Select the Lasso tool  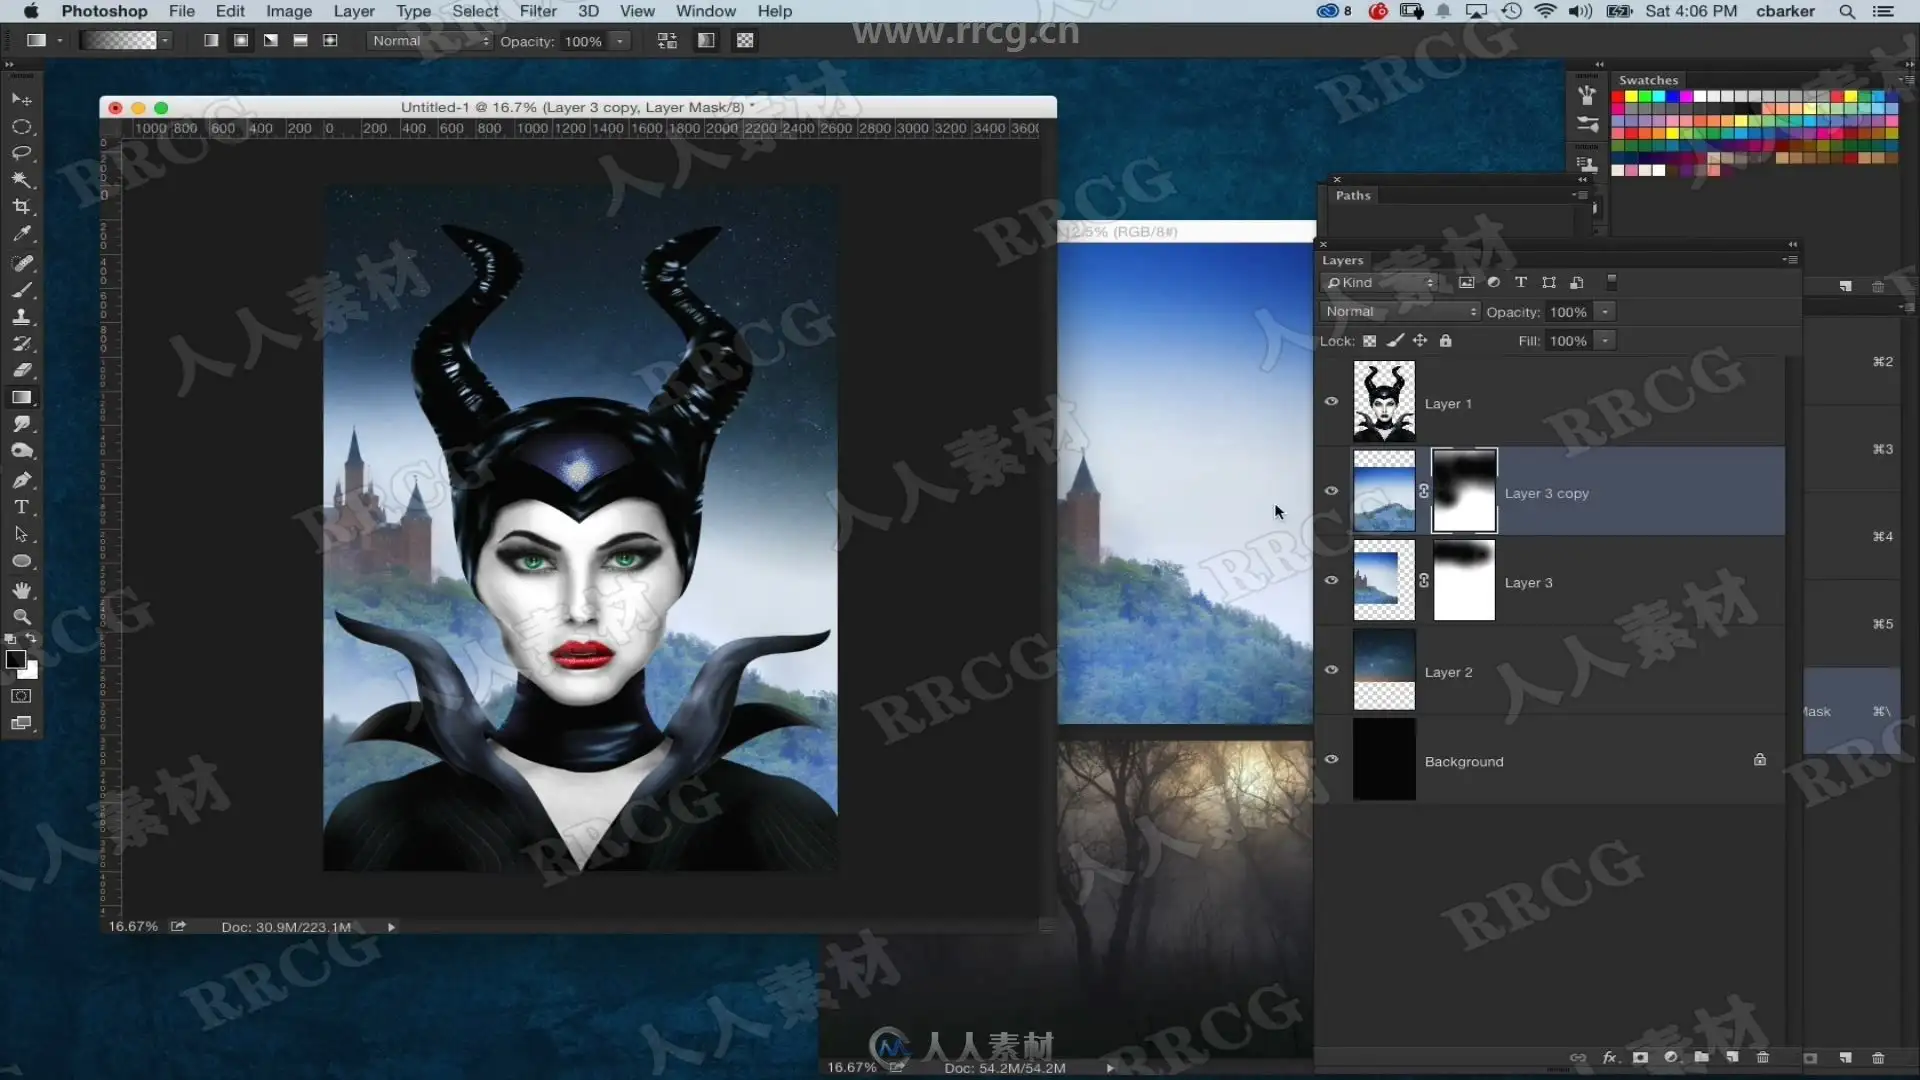tap(21, 154)
